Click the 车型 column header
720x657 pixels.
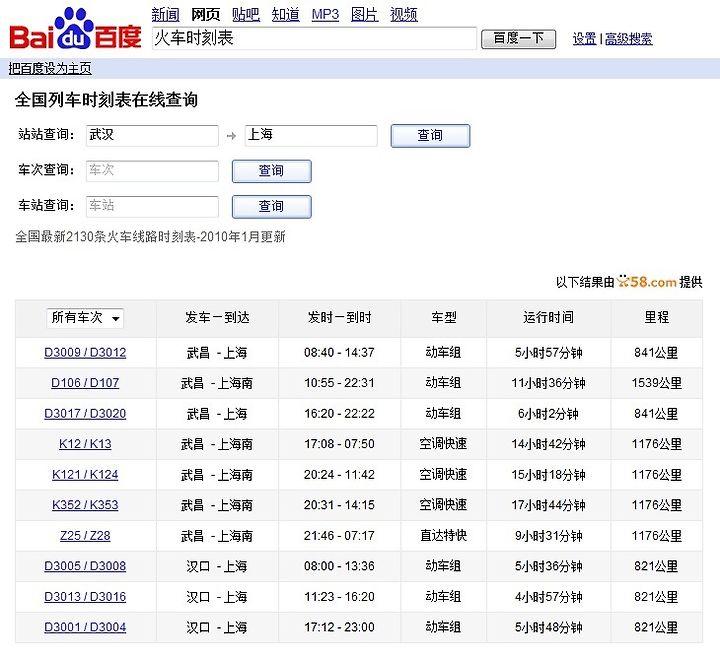[x=444, y=318]
